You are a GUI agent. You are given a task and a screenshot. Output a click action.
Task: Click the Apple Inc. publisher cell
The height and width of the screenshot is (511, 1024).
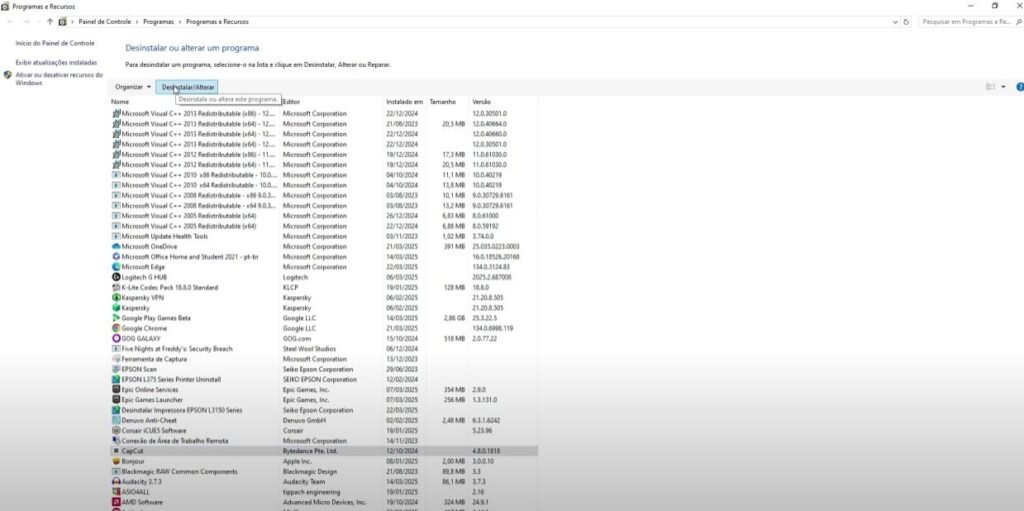click(297, 461)
